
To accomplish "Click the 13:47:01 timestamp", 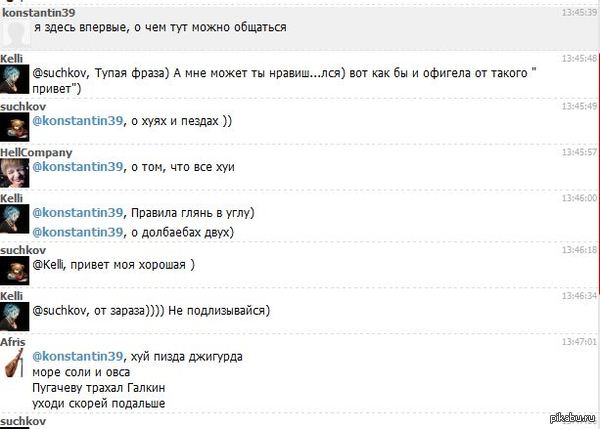I will [579, 341].
